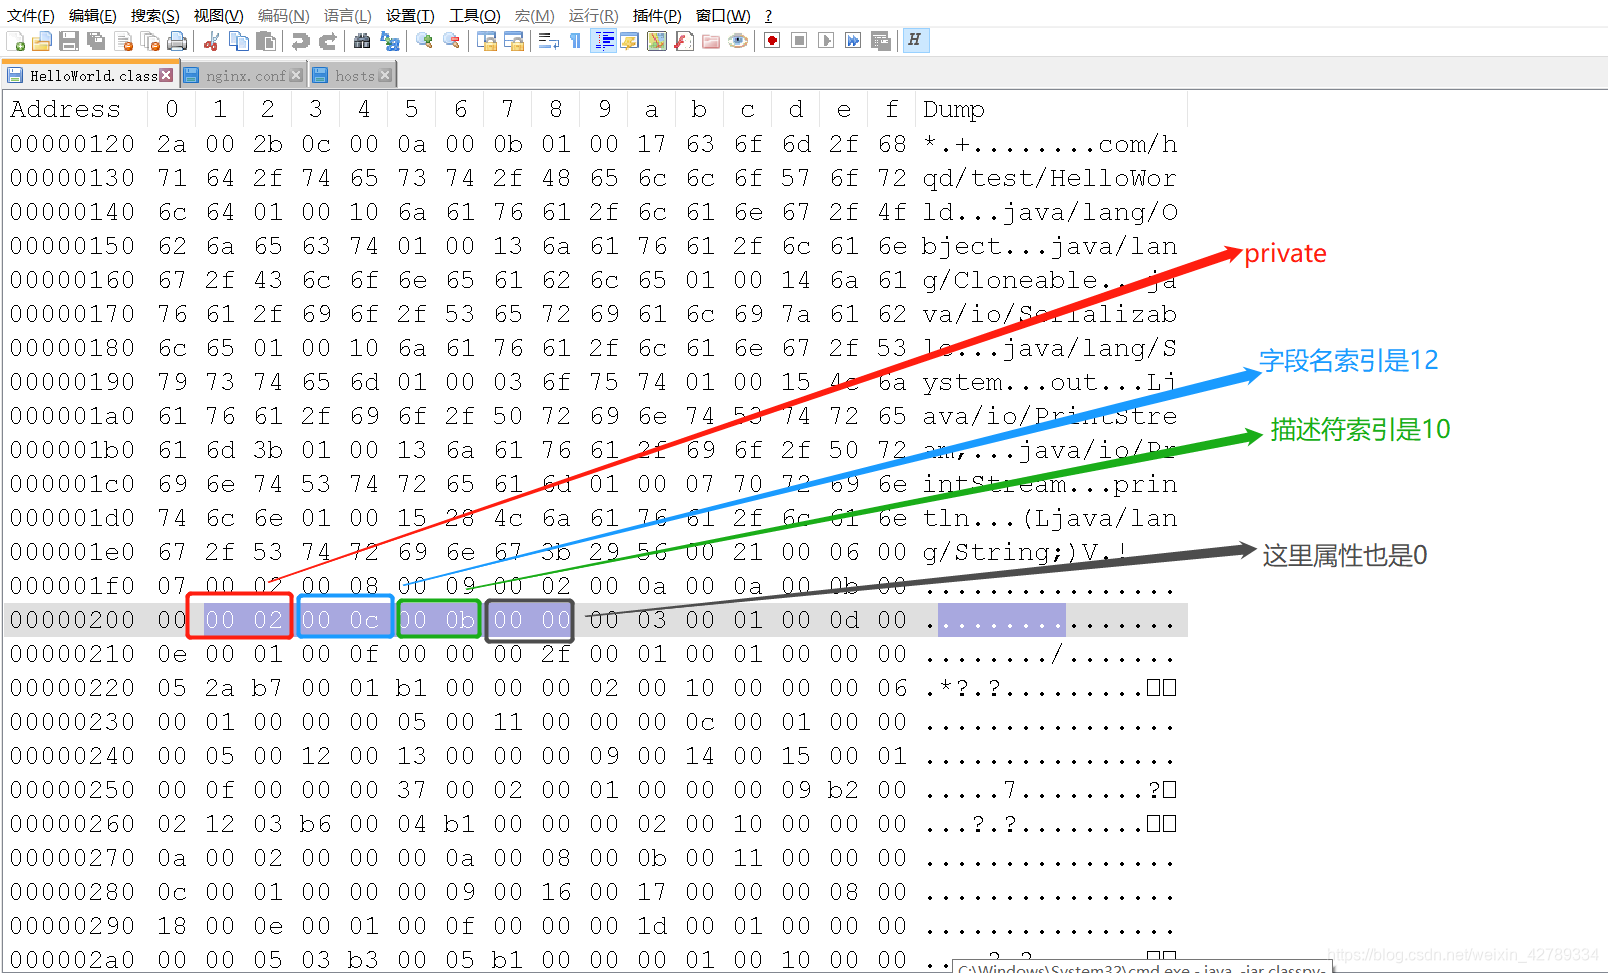Screen dimensions: 1608x973
Task: Click dump text 'qd/test/HelloWor'
Action: click(x=1050, y=178)
